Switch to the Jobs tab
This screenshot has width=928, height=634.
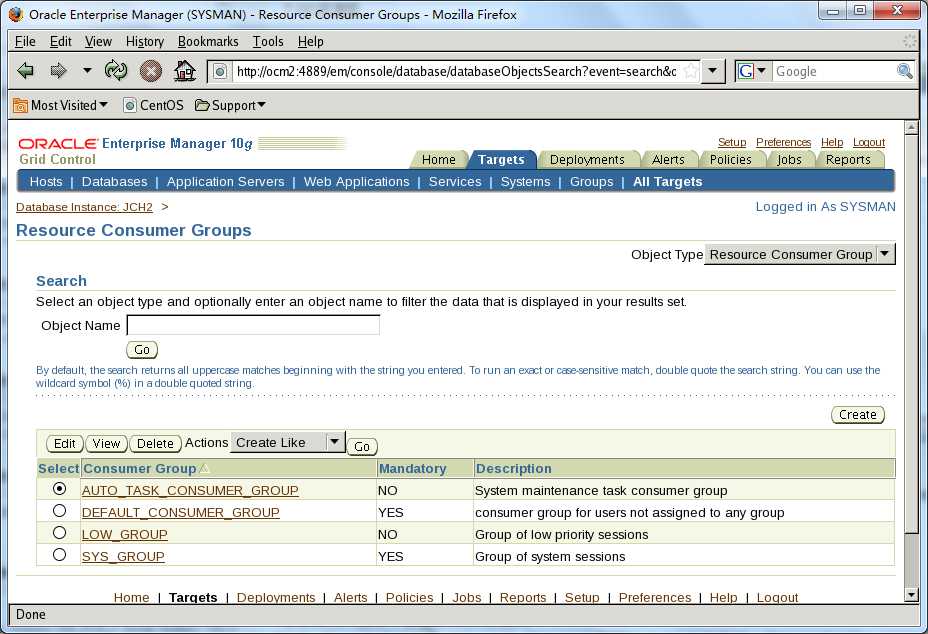click(789, 159)
